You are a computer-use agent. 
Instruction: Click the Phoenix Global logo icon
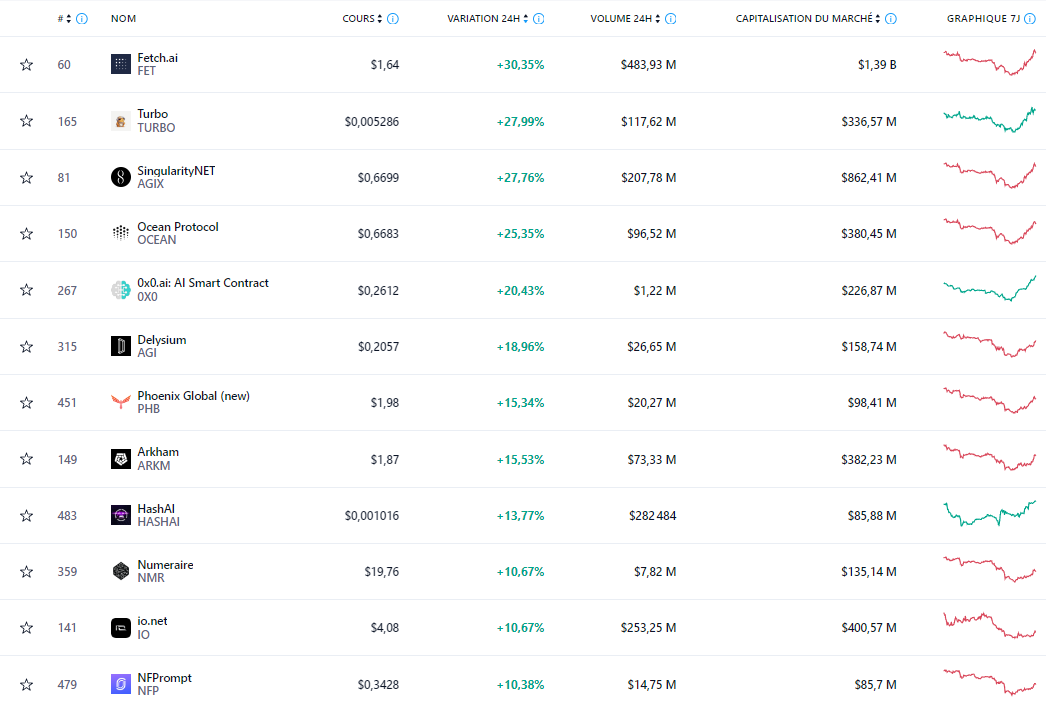121,402
